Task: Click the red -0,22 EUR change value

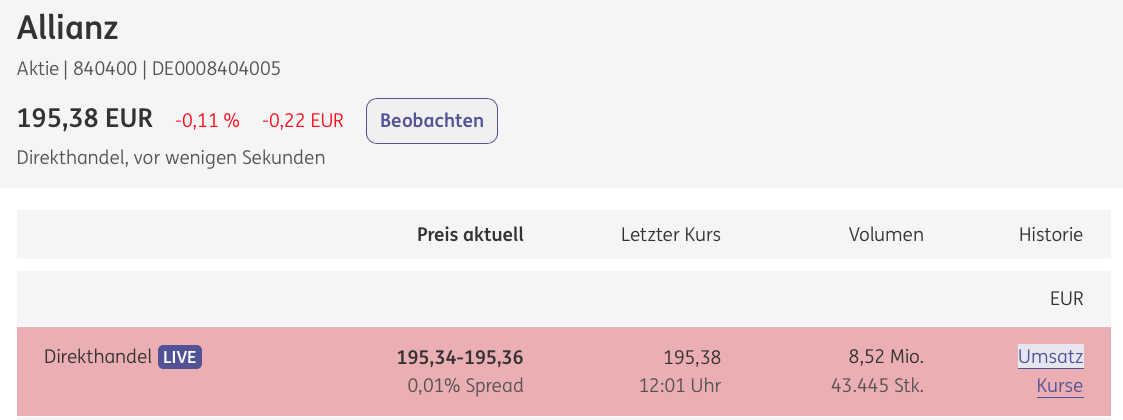Action: [303, 121]
